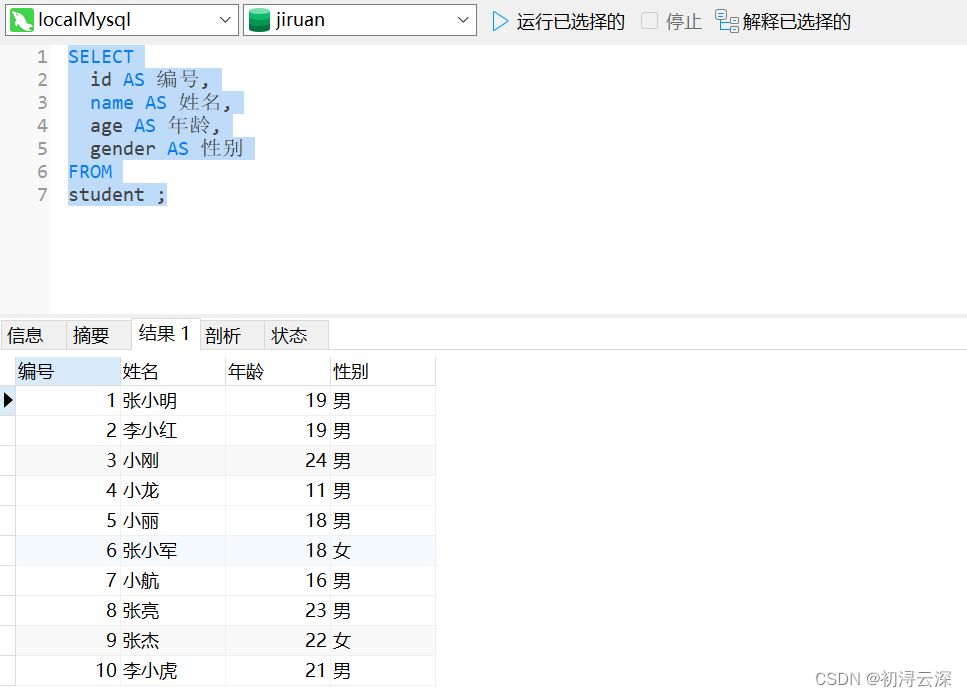Select the 编号 cell 8

click(x=68, y=611)
